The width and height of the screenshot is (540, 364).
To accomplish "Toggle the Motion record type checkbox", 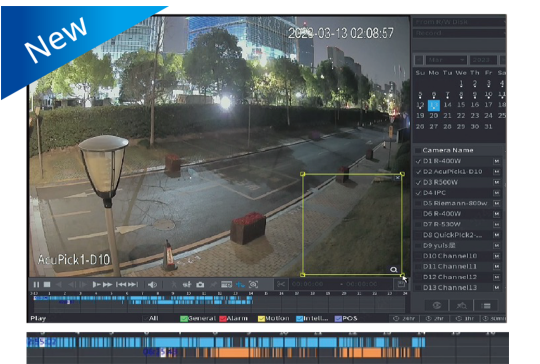I will click(x=261, y=319).
